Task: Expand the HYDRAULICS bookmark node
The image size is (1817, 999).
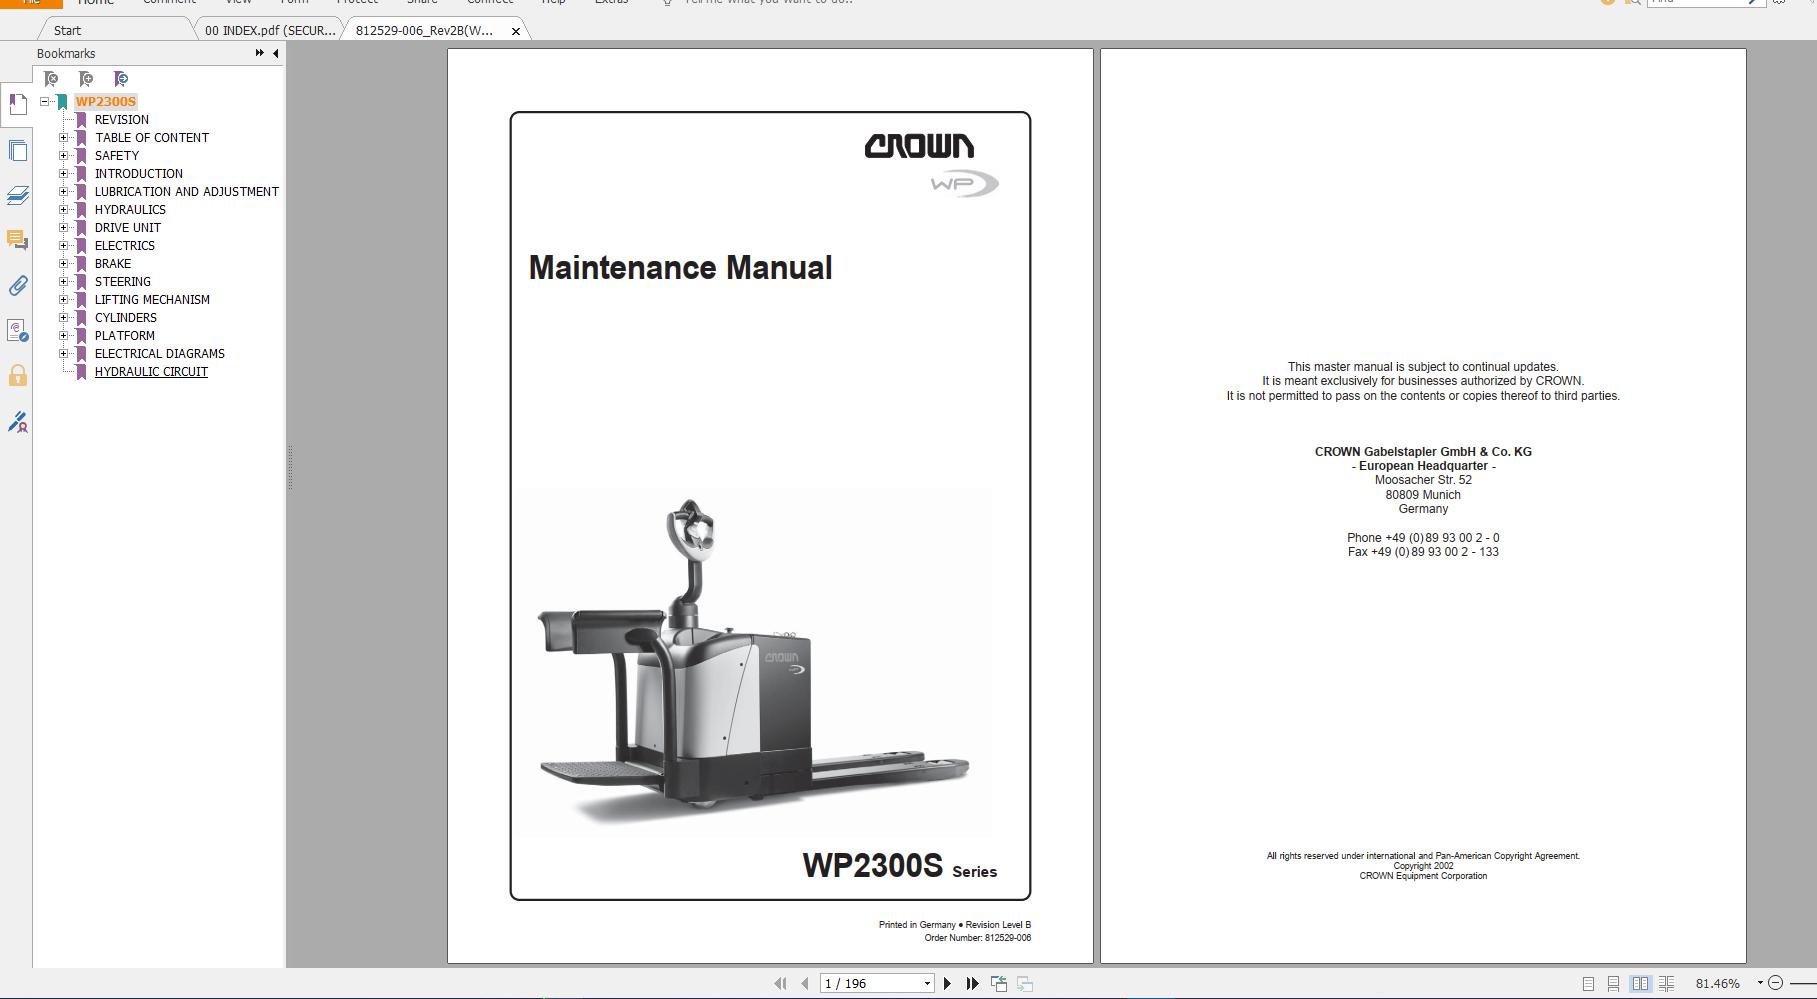Action: point(64,209)
